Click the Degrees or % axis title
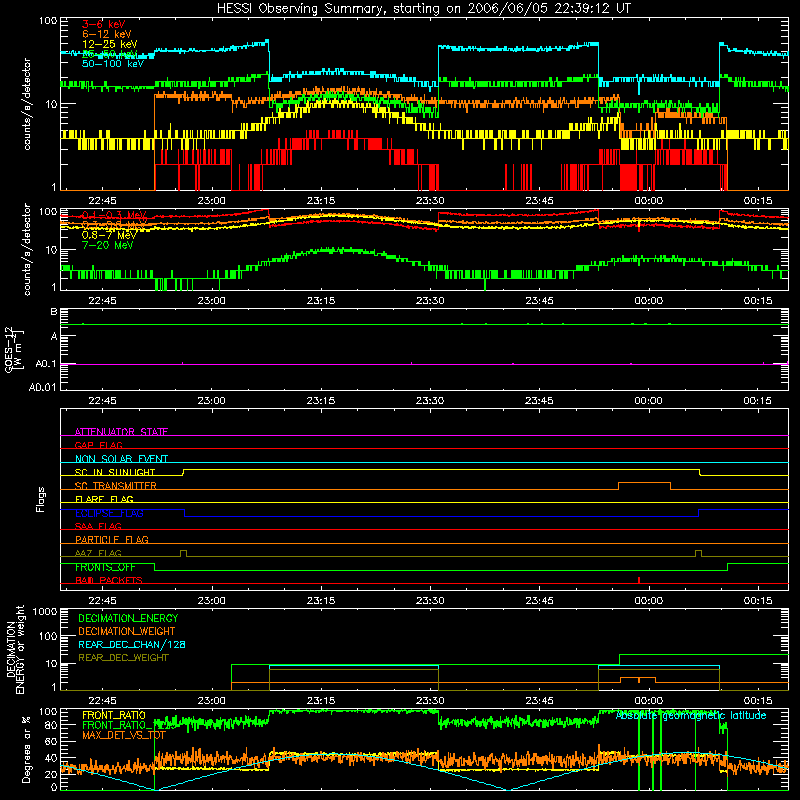The width and height of the screenshot is (800, 800). (x=27, y=749)
